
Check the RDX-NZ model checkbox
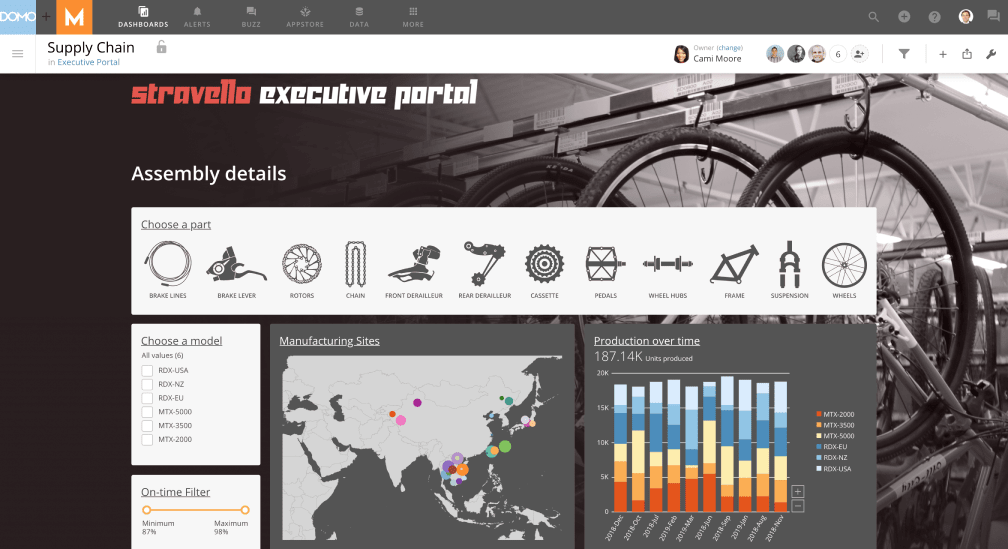pos(147,384)
